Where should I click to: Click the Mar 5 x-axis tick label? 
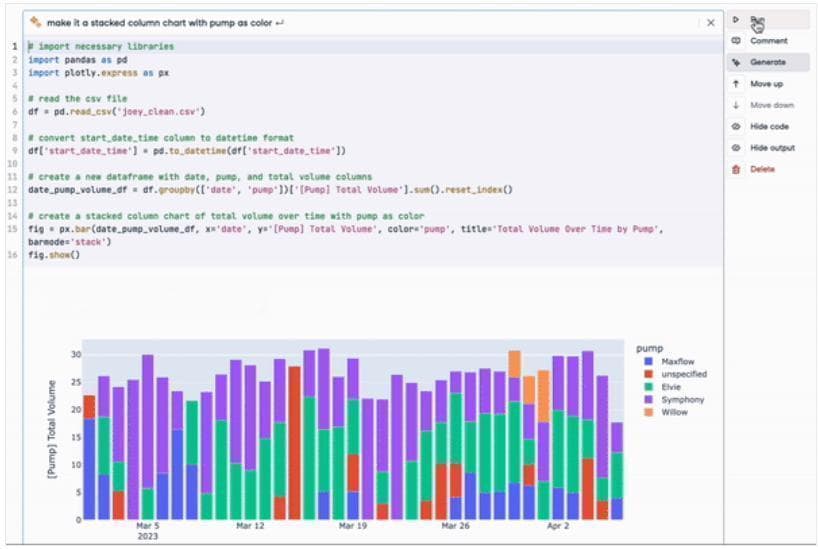click(x=148, y=526)
